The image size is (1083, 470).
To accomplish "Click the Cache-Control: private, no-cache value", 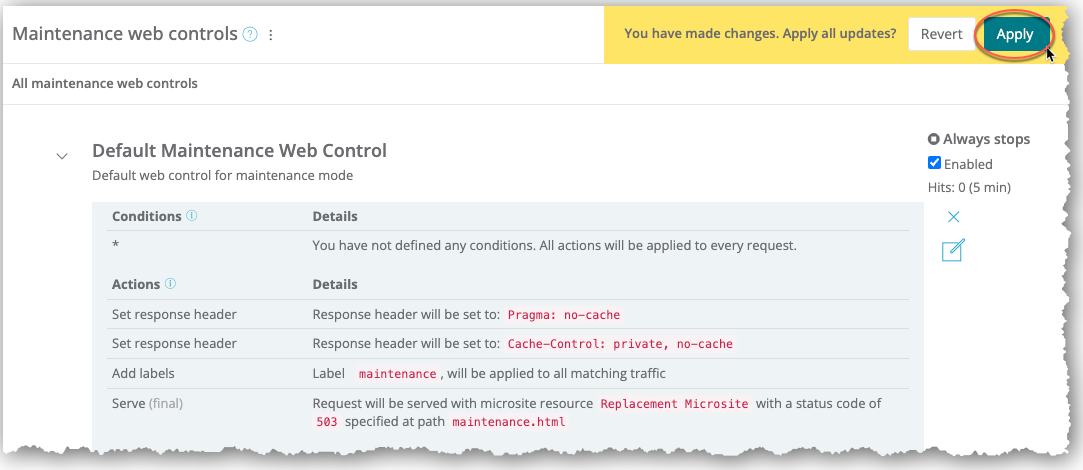I will point(620,344).
